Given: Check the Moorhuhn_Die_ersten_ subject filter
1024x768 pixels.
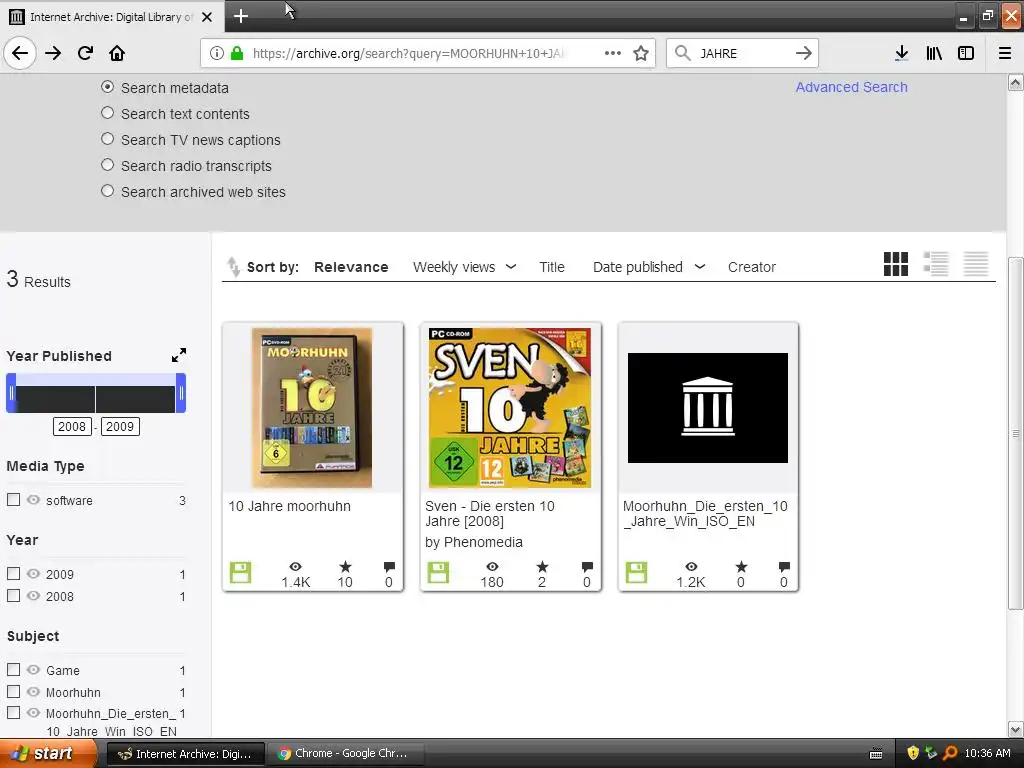Looking at the screenshot, I should click(13, 712).
